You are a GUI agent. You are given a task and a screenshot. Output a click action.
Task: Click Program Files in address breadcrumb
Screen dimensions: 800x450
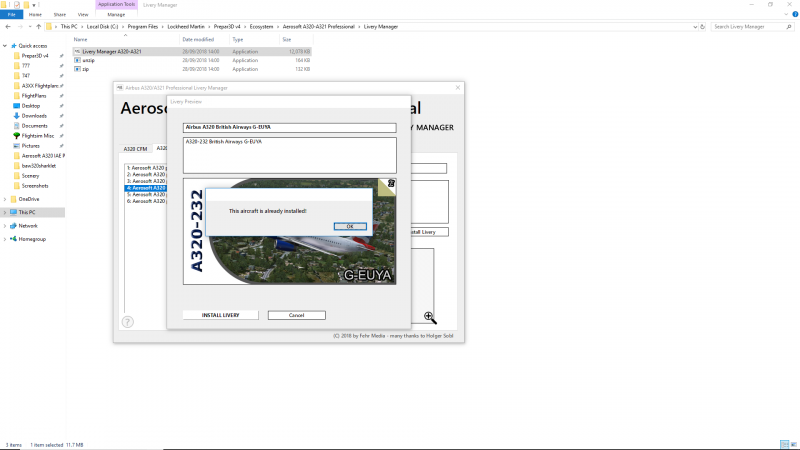click(x=143, y=27)
